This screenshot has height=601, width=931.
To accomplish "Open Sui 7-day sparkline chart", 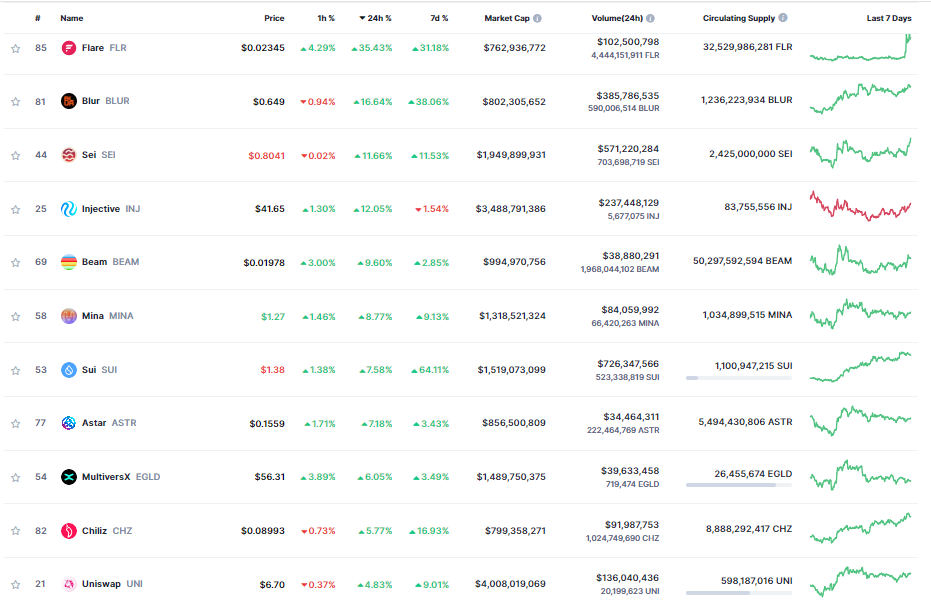I will pyautogui.click(x=860, y=367).
